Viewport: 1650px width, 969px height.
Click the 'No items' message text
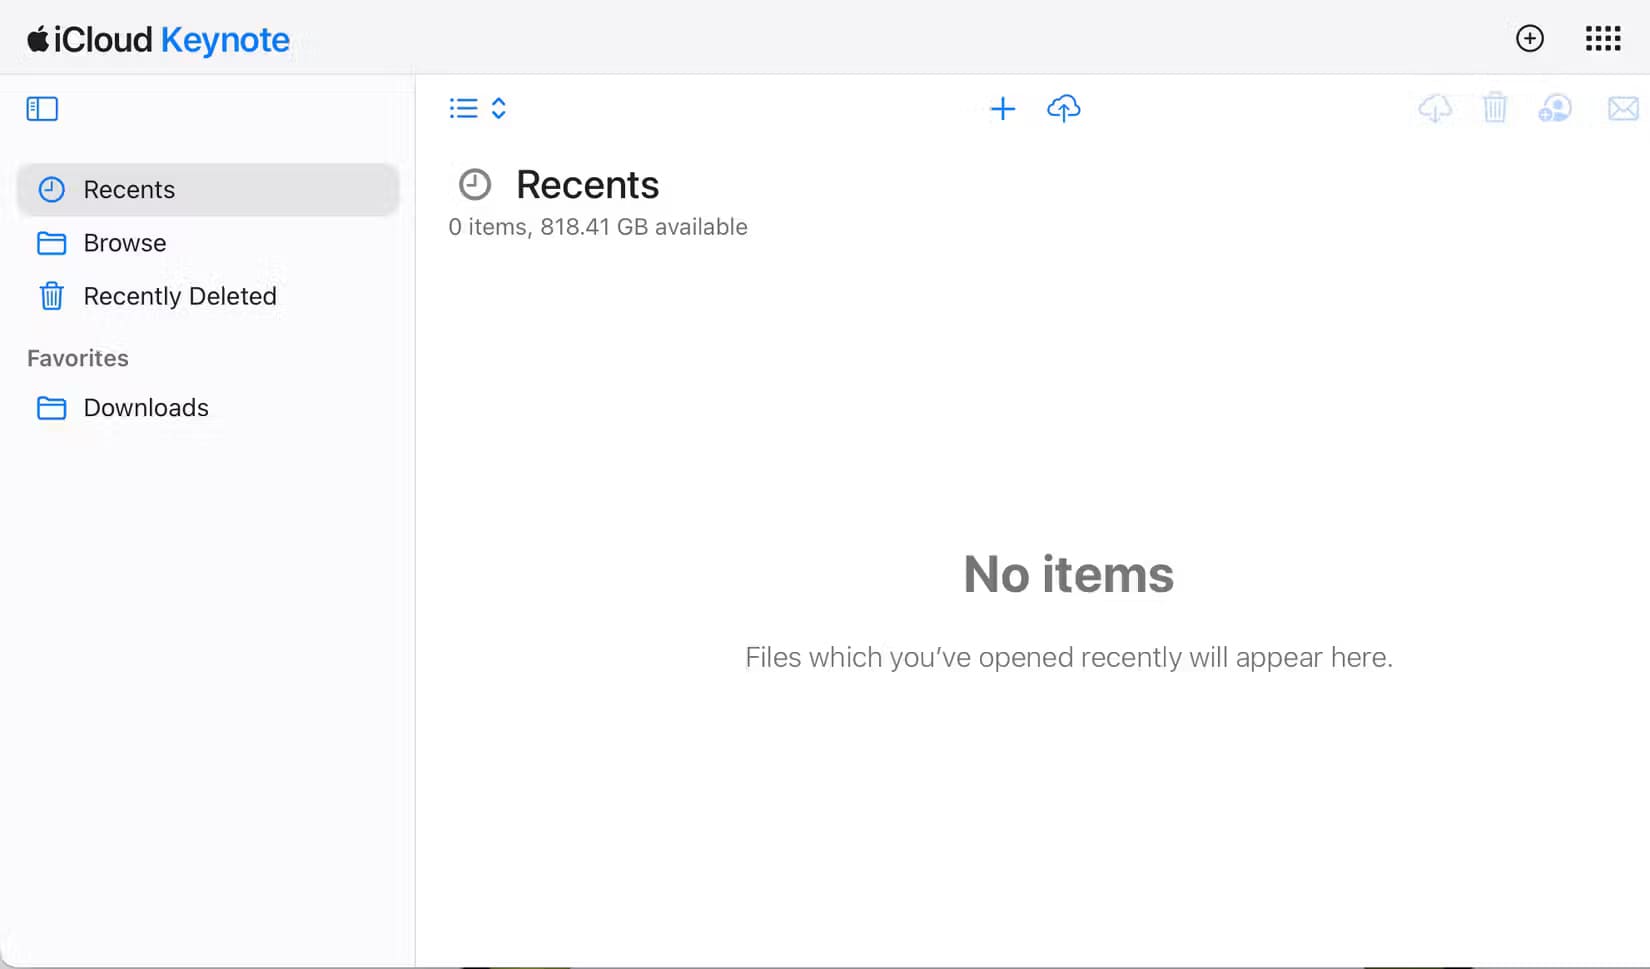tap(1068, 574)
